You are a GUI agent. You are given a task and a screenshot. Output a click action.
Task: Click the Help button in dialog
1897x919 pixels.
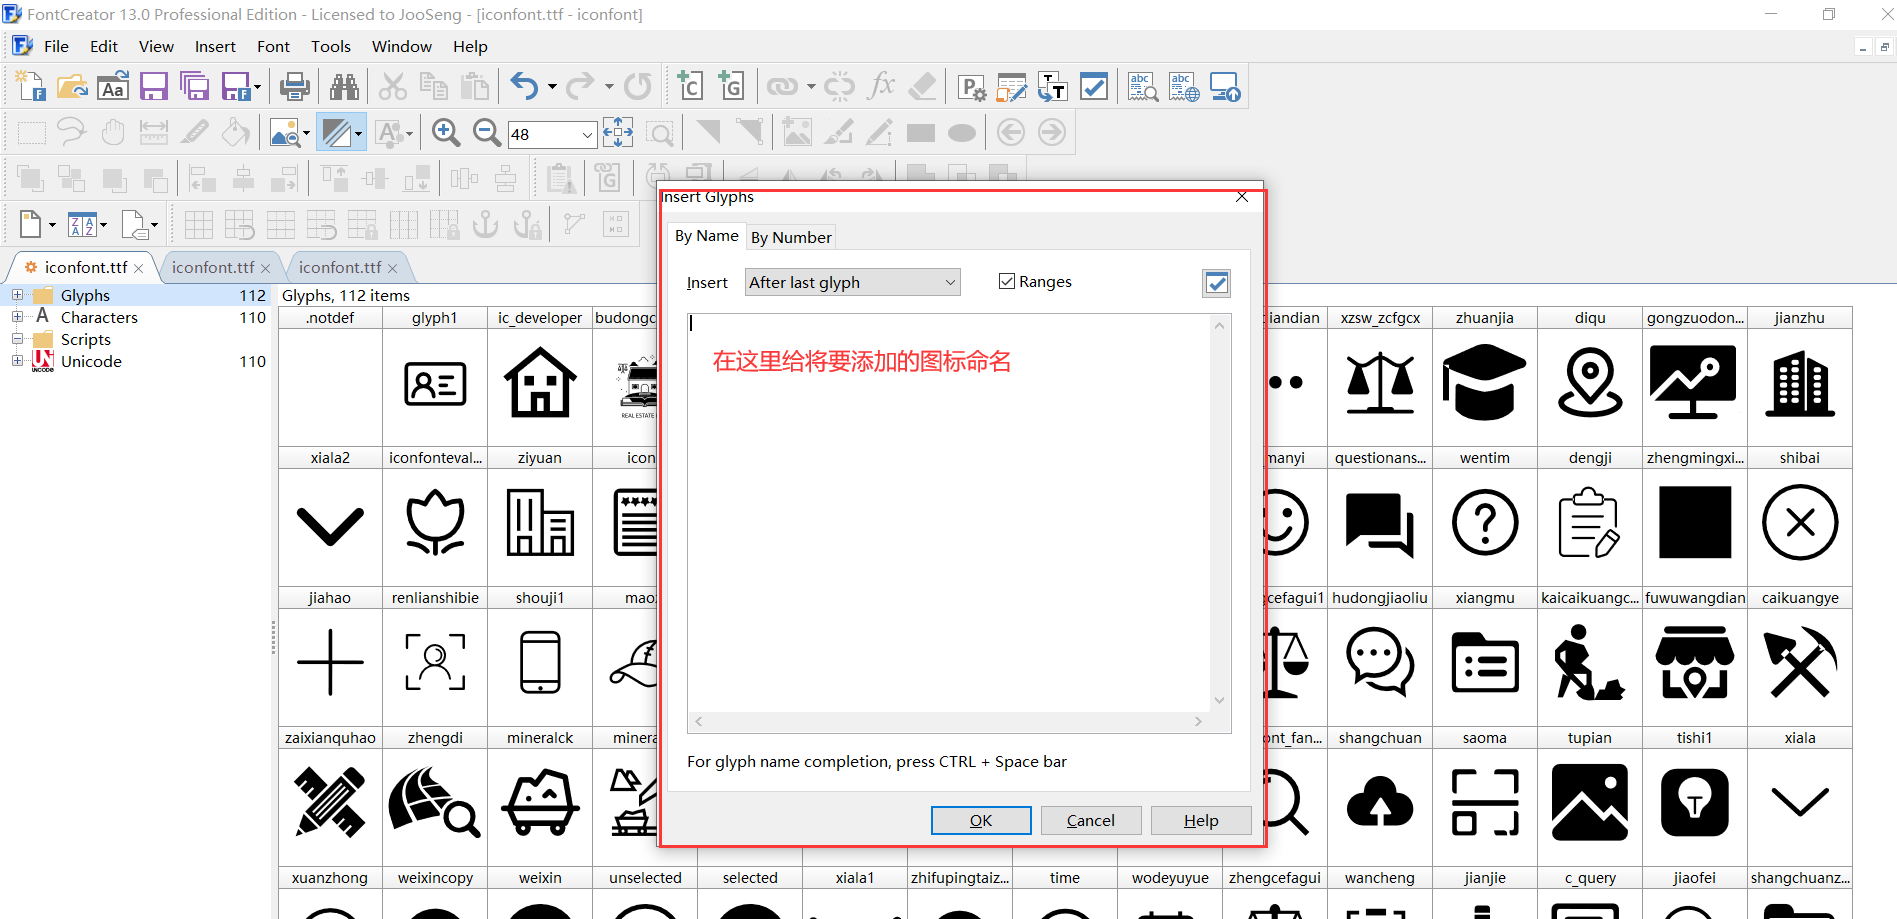(1200, 820)
